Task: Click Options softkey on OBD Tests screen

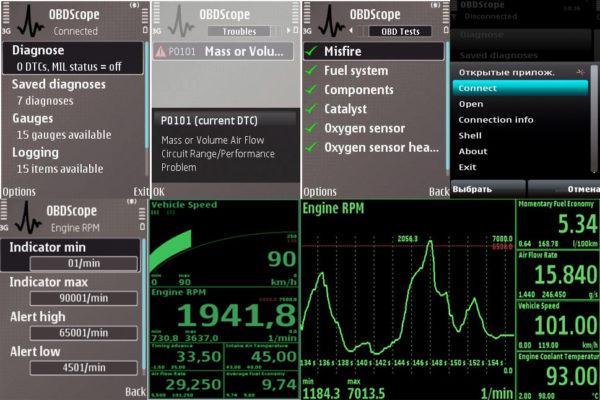Action: [320, 191]
